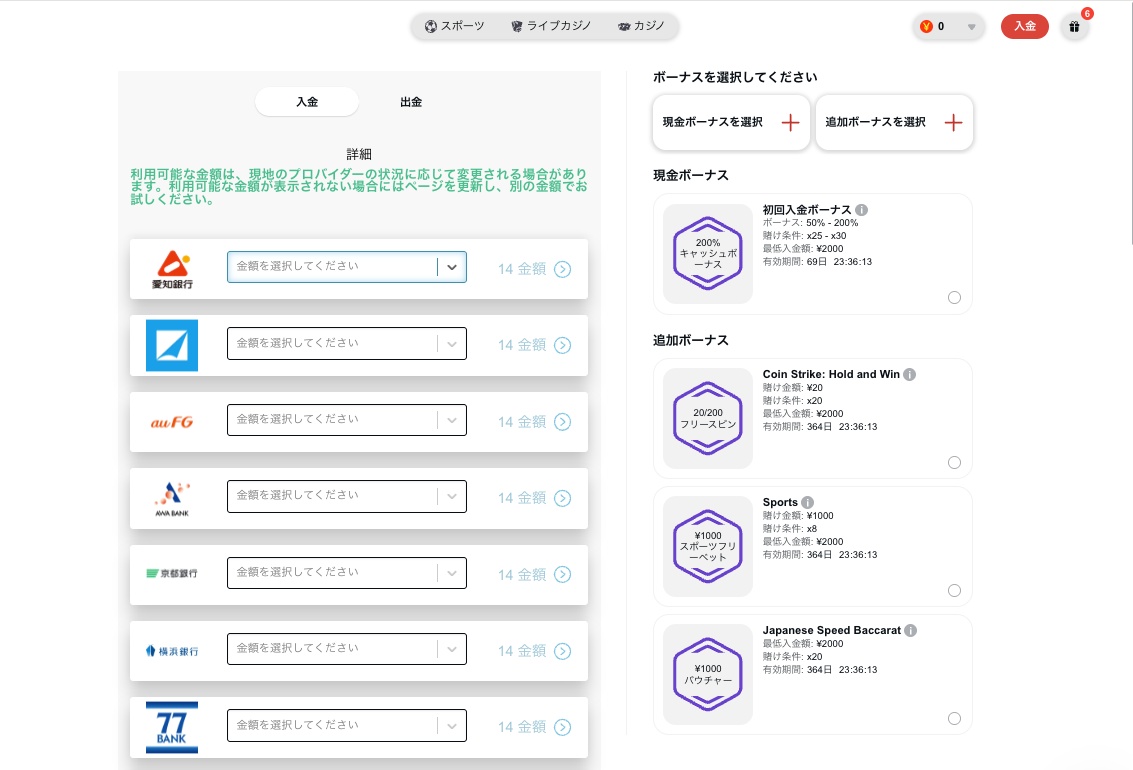Click 14 金額 link for 77 BANK
Screen dimensions: 1133x770
pos(522,727)
